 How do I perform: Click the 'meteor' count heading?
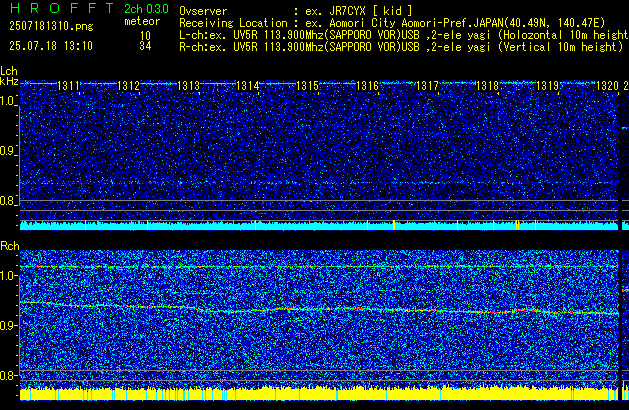pyautogui.click(x=142, y=21)
